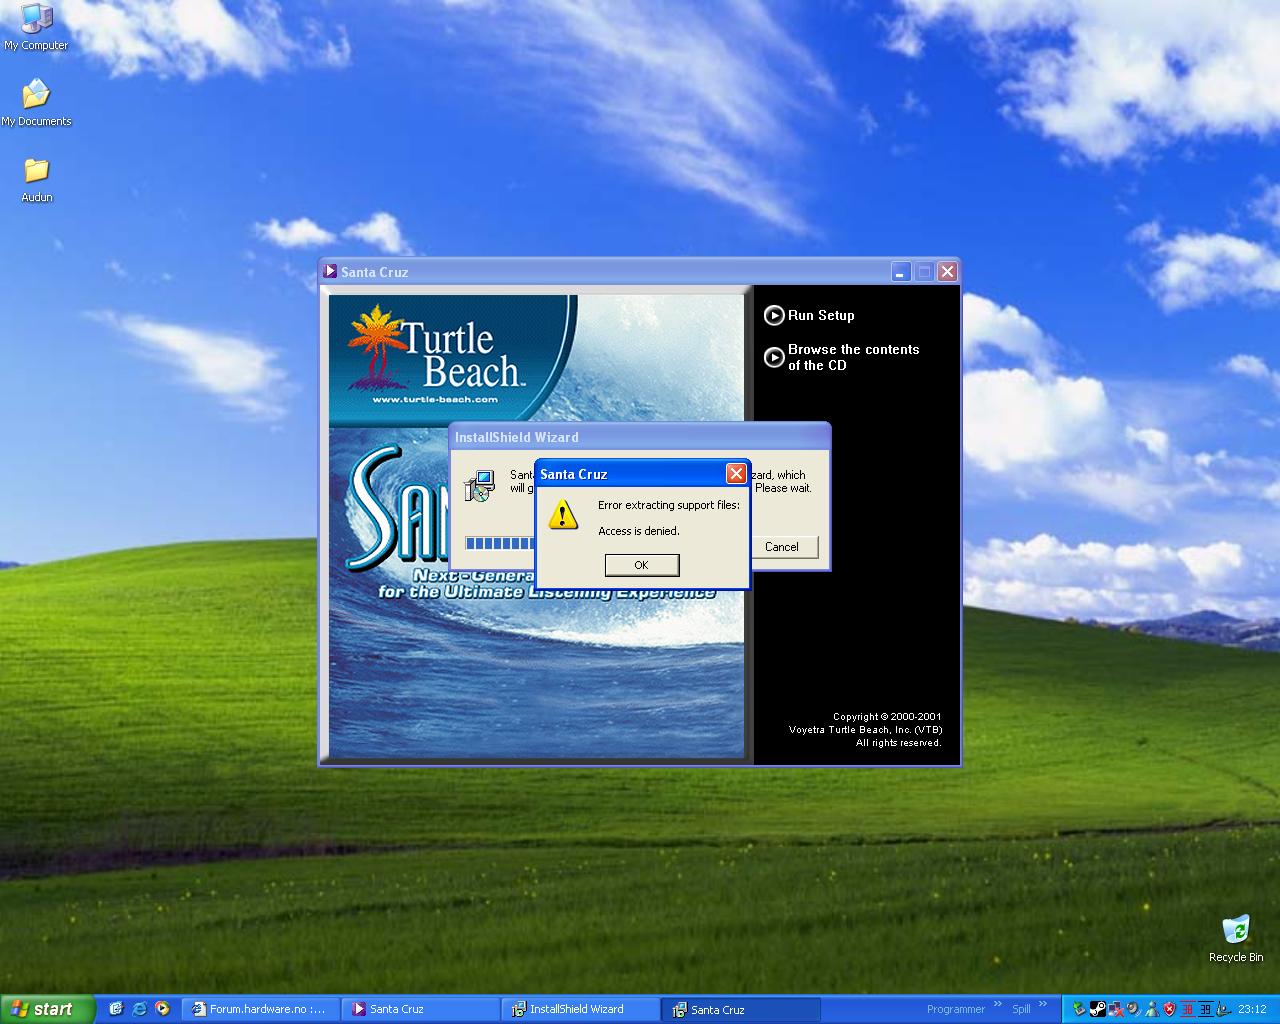Expand the Spill toolbar chevron
Image resolution: width=1280 pixels, height=1024 pixels.
pos(1043,1005)
